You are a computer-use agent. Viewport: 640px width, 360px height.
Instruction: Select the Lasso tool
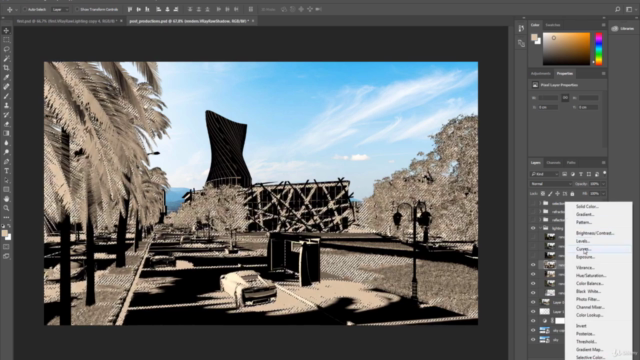pyautogui.click(x=6, y=49)
